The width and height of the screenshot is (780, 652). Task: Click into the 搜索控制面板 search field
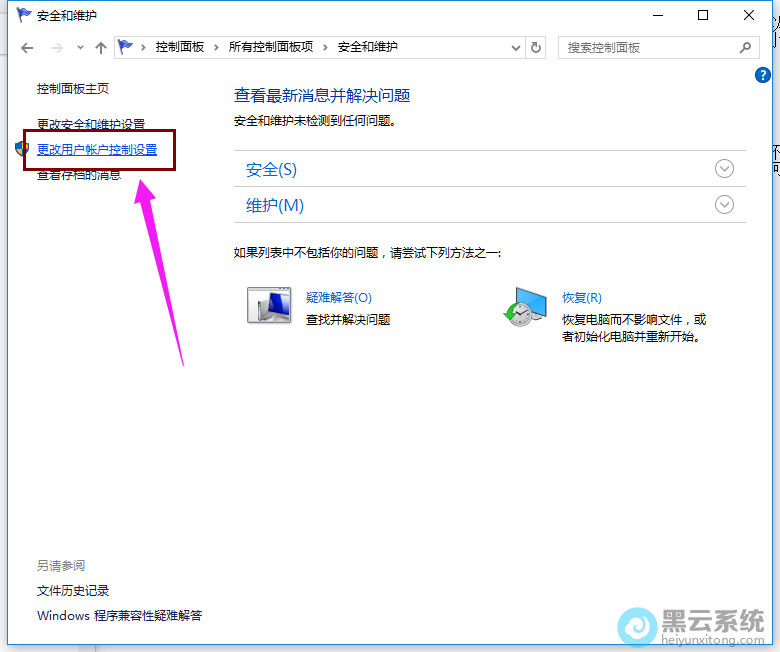[x=645, y=47]
